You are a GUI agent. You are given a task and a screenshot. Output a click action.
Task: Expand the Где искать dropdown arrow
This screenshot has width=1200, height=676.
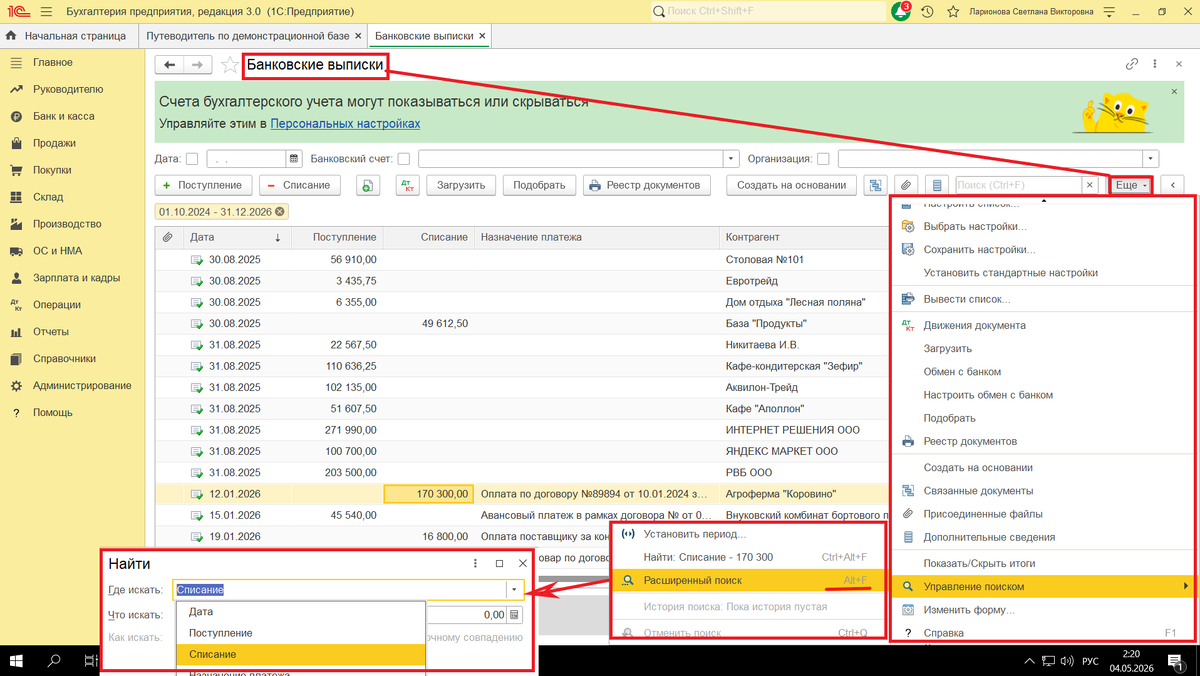tap(515, 590)
